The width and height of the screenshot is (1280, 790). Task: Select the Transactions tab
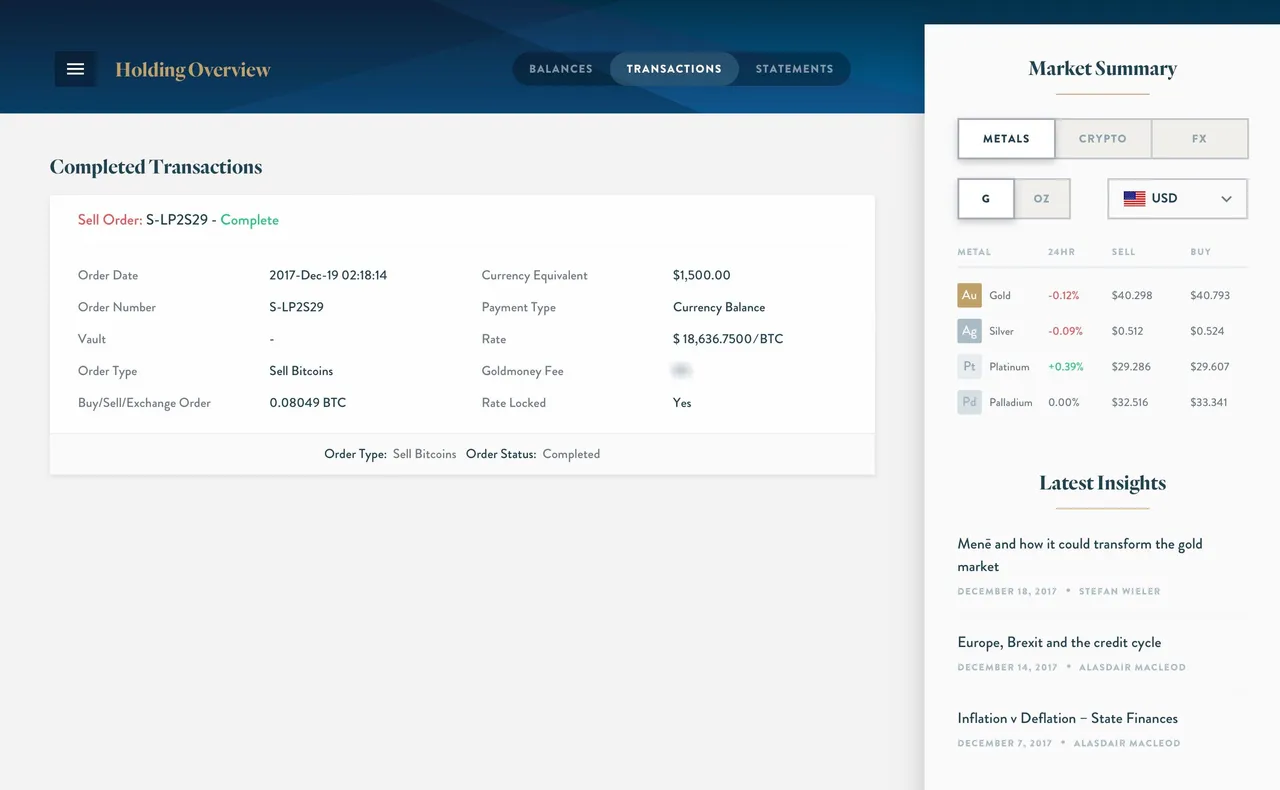pyautogui.click(x=674, y=69)
